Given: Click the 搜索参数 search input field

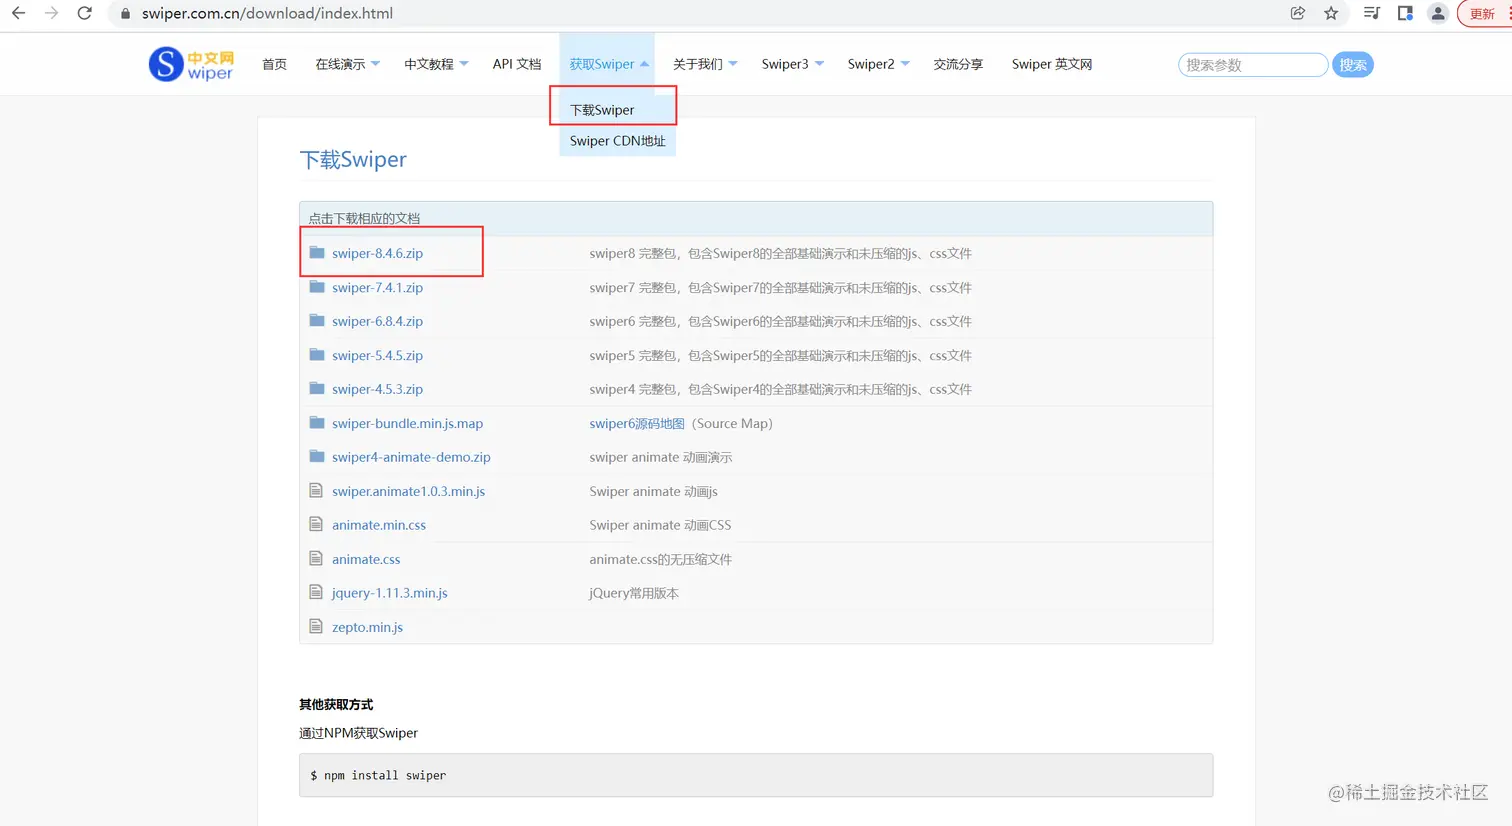Looking at the screenshot, I should [1253, 65].
